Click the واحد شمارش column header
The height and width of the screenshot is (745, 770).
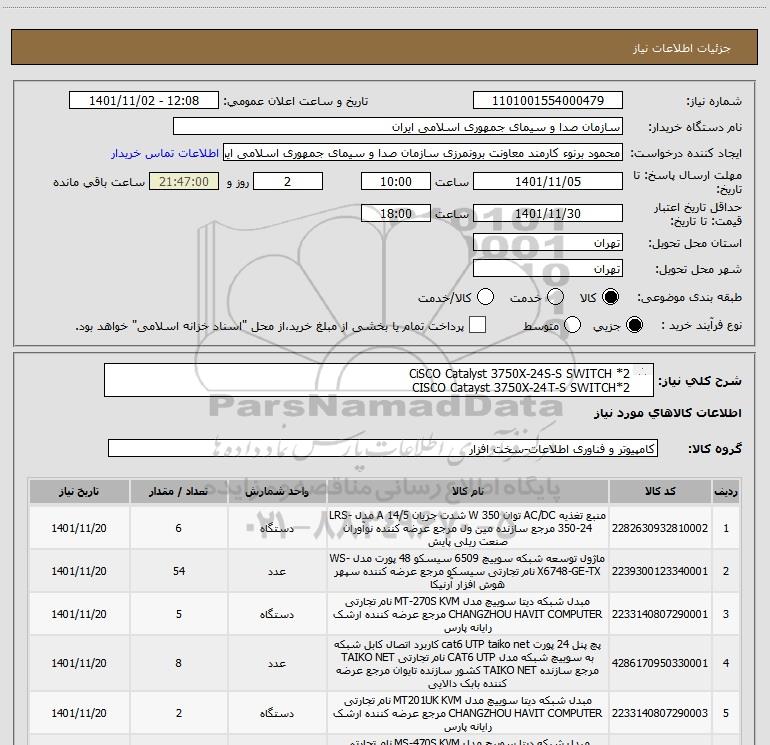tap(277, 492)
